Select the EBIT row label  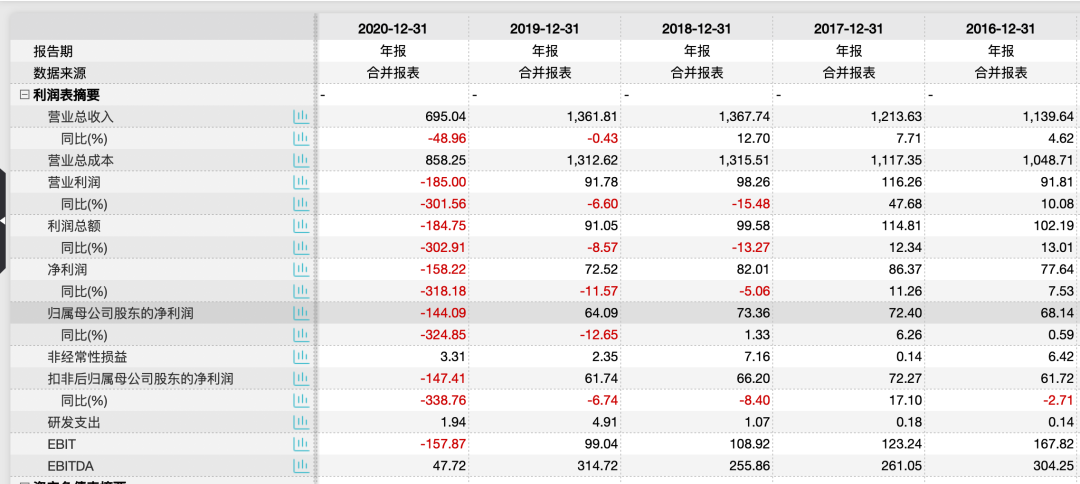pyautogui.click(x=61, y=445)
